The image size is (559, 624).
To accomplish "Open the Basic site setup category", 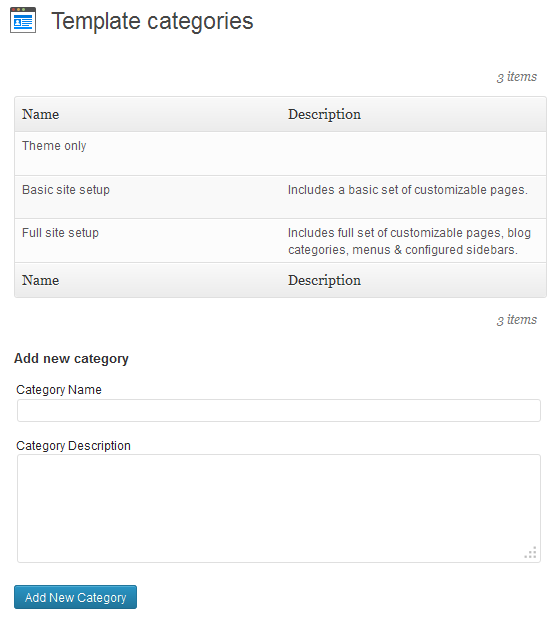I will 66,190.
